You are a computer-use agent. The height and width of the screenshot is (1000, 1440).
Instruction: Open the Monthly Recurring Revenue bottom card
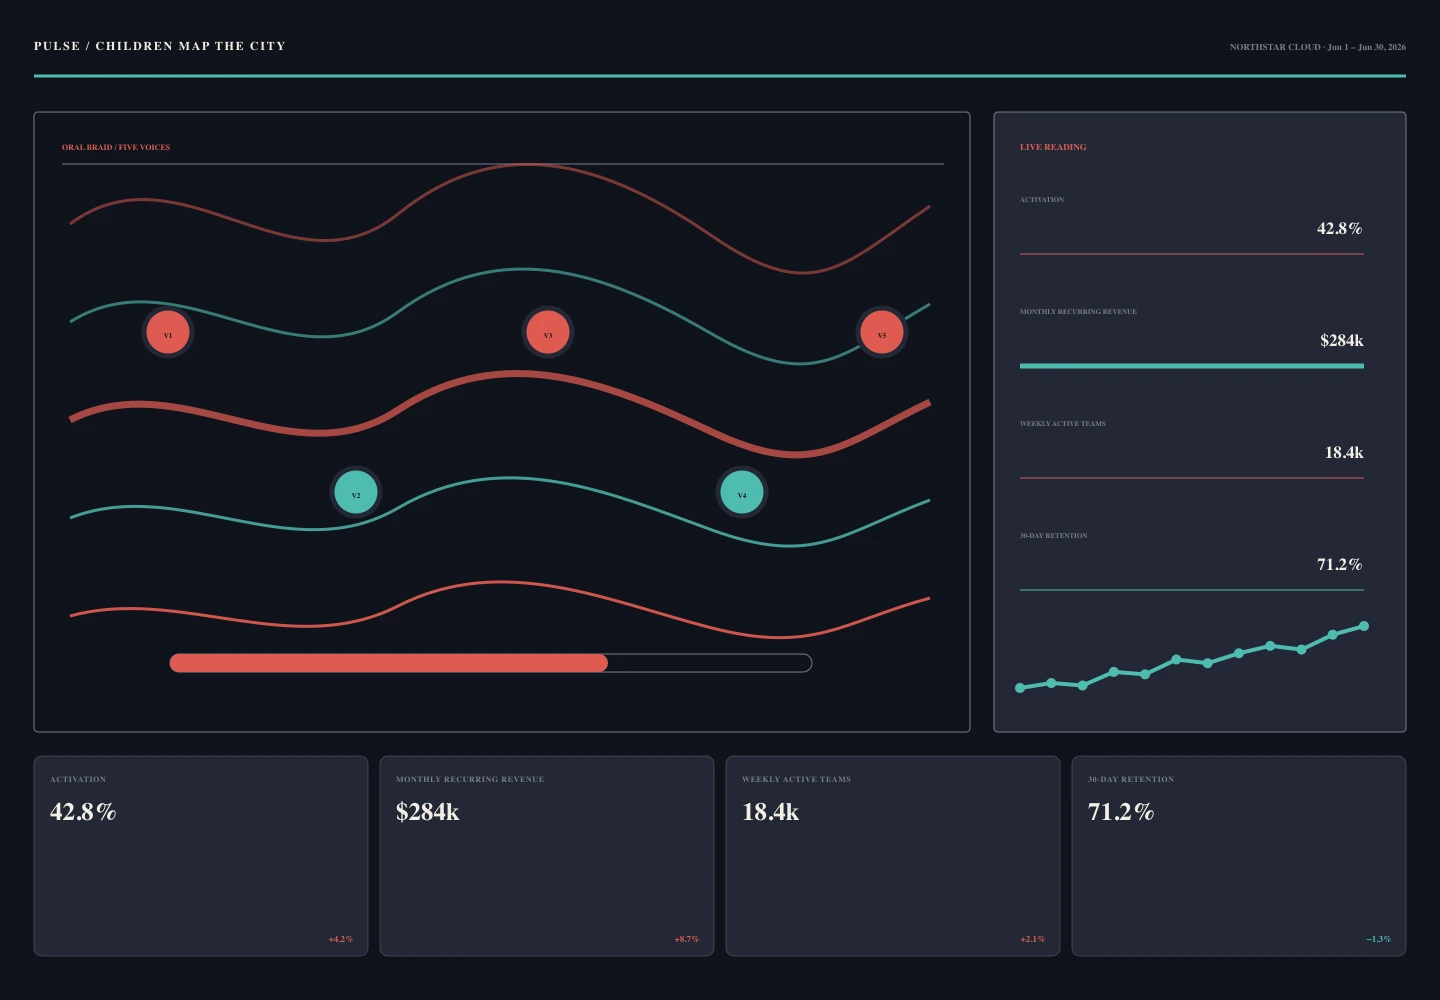[547, 856]
